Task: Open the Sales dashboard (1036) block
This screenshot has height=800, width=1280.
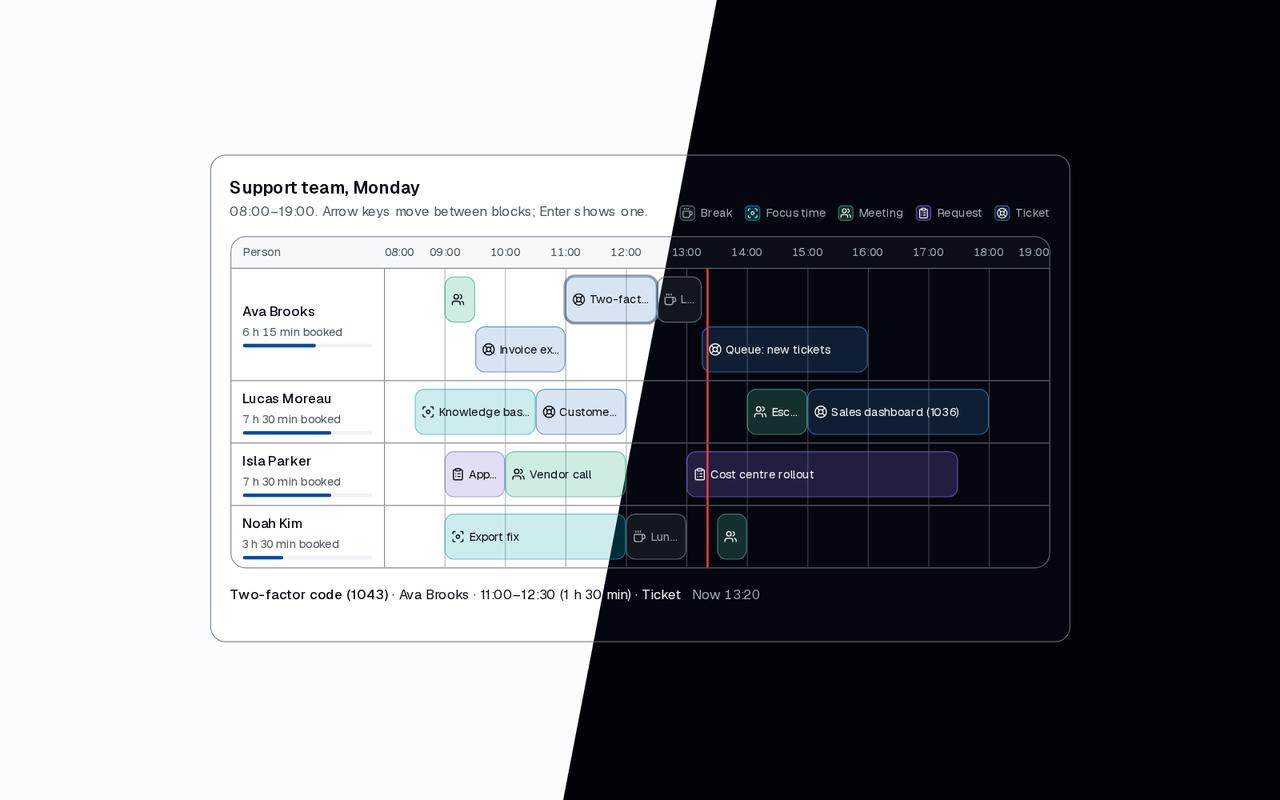Action: pos(898,412)
